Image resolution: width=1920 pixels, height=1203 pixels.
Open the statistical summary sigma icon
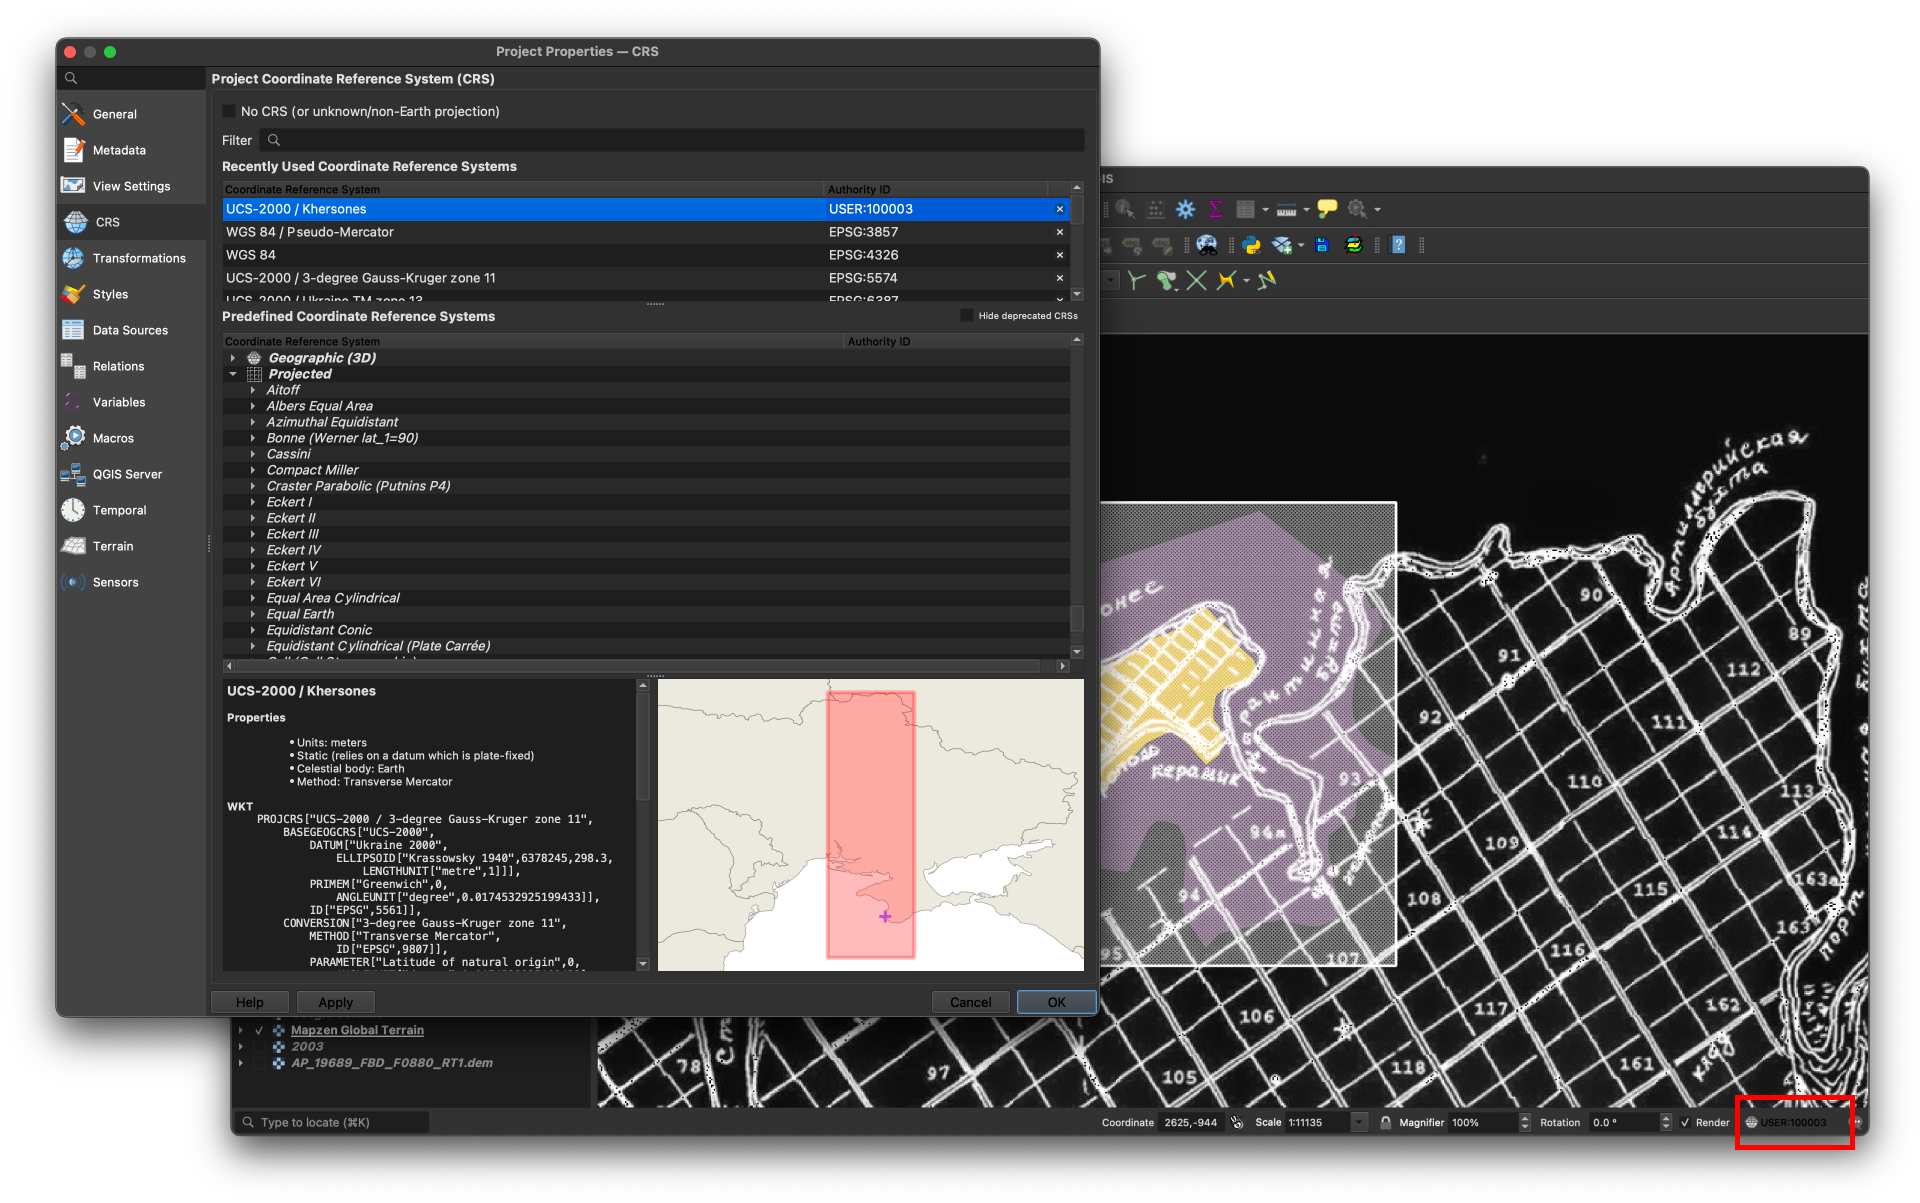click(x=1215, y=209)
